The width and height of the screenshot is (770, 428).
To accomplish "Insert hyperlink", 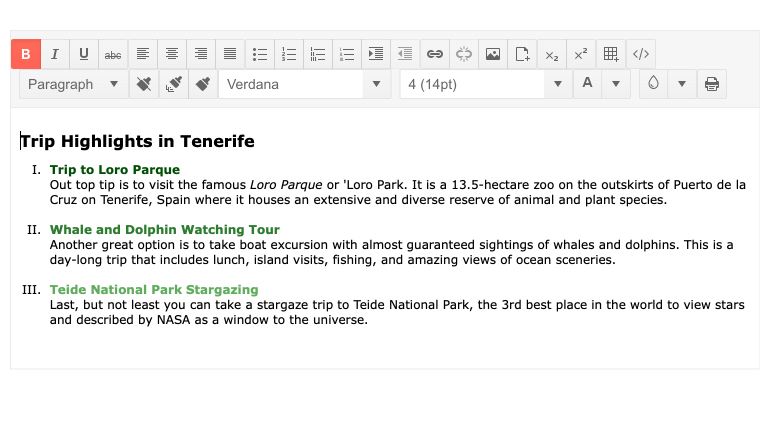I will point(435,54).
